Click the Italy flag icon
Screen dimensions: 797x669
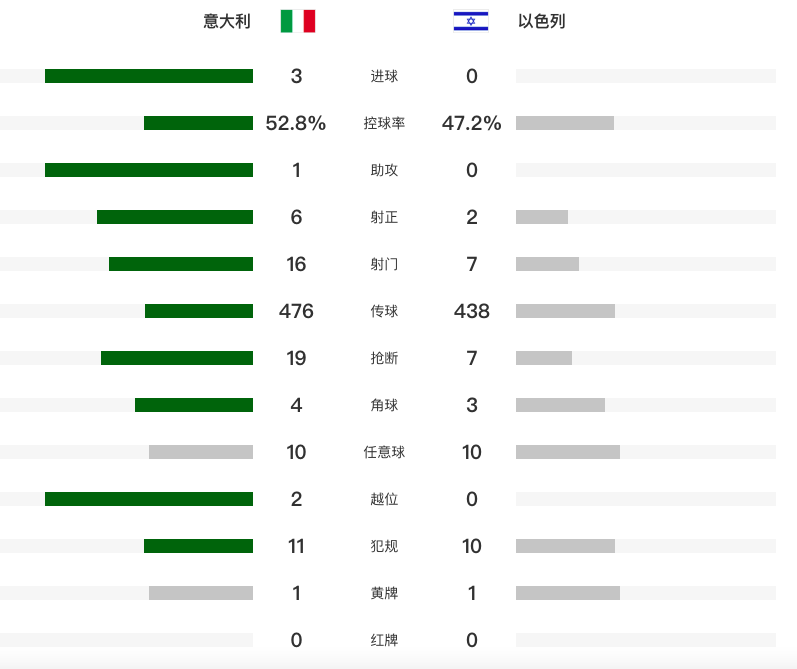click(298, 21)
